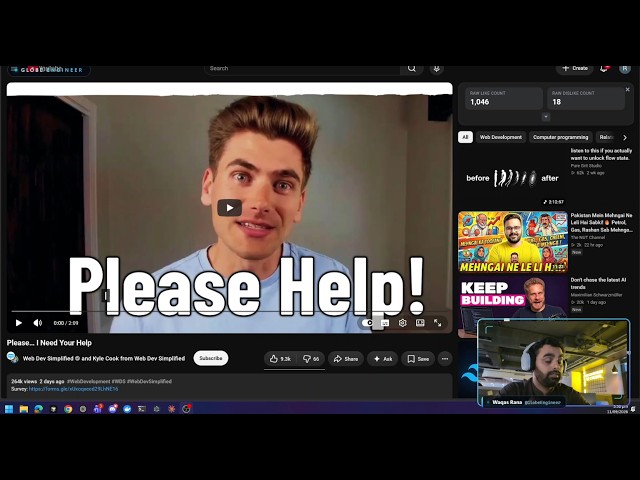This screenshot has width=640, height=480.
Task: Show more filter chips with the right arrow
Action: pyautogui.click(x=625, y=138)
